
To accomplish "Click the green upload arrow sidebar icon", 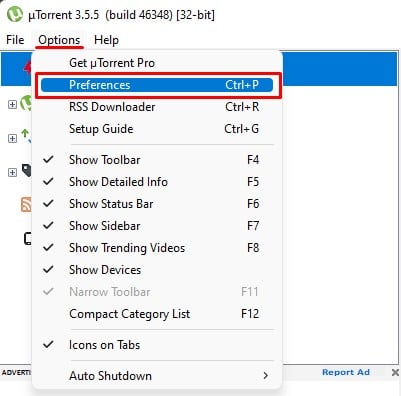I will pos(26,136).
